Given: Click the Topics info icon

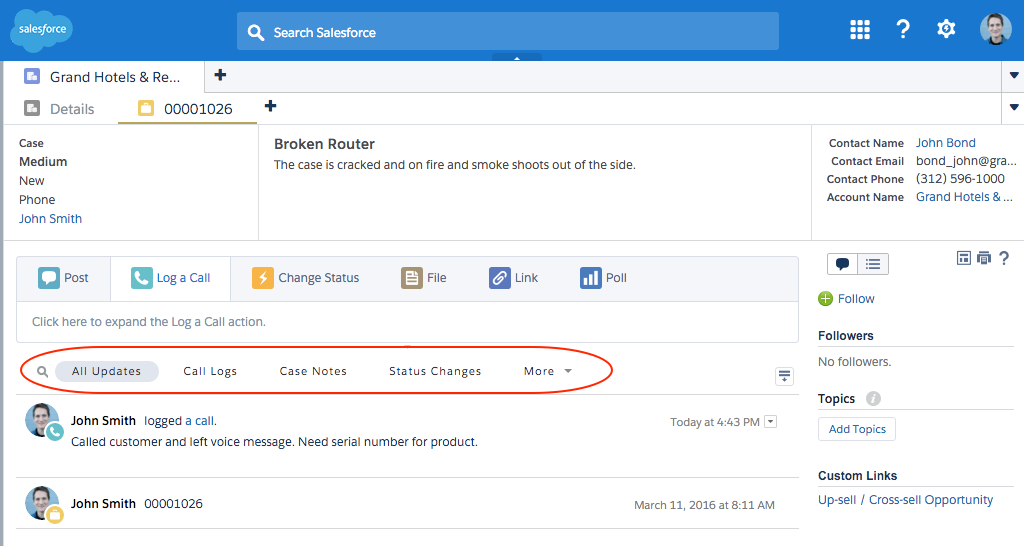Looking at the screenshot, I should pyautogui.click(x=873, y=398).
